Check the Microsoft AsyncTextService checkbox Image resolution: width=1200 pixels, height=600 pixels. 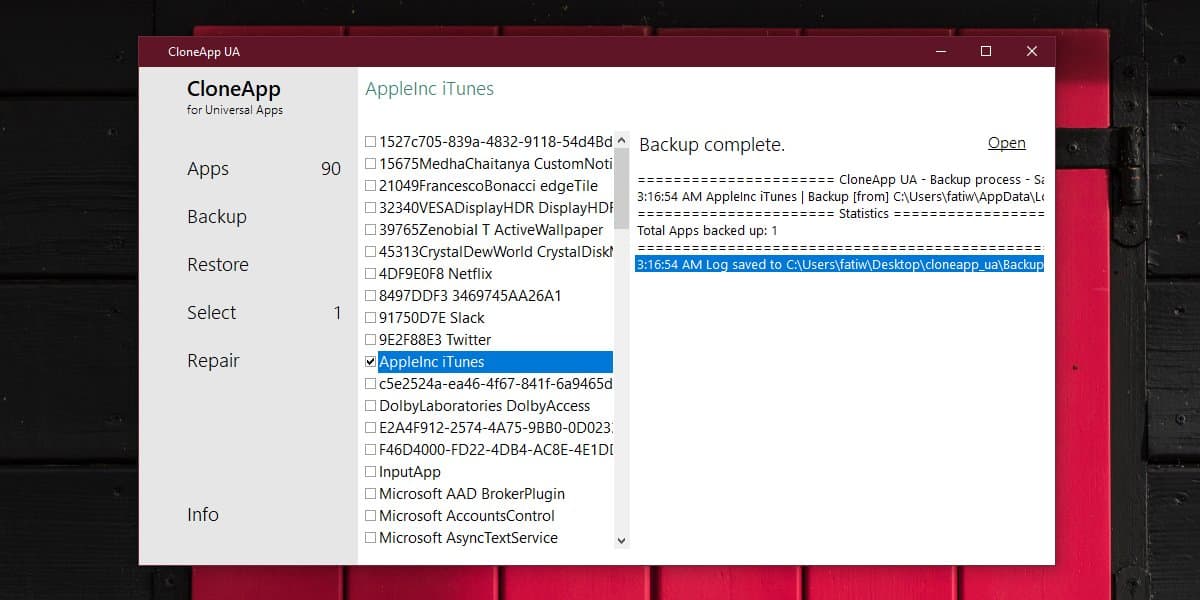coord(371,538)
